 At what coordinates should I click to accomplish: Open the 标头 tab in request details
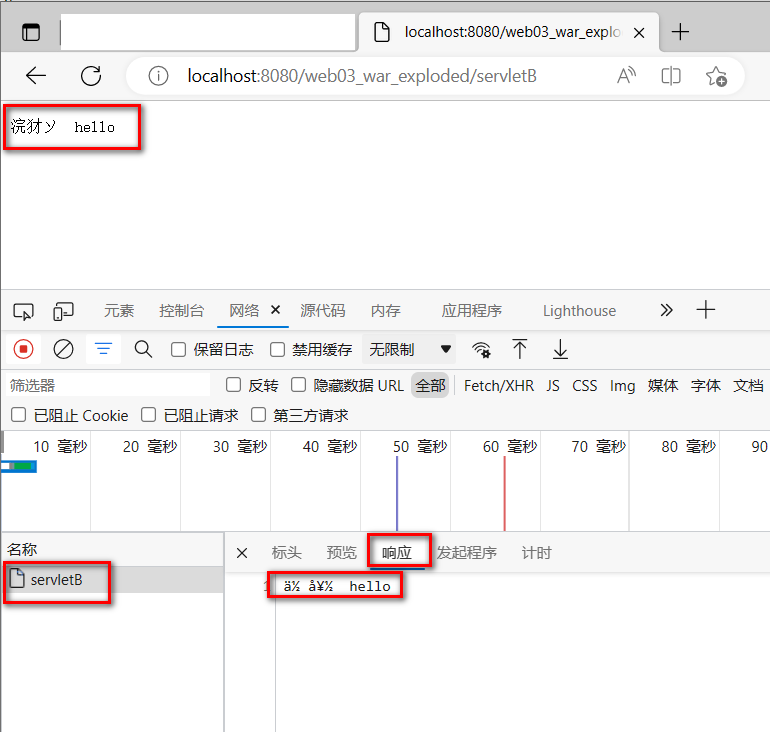[286, 553]
